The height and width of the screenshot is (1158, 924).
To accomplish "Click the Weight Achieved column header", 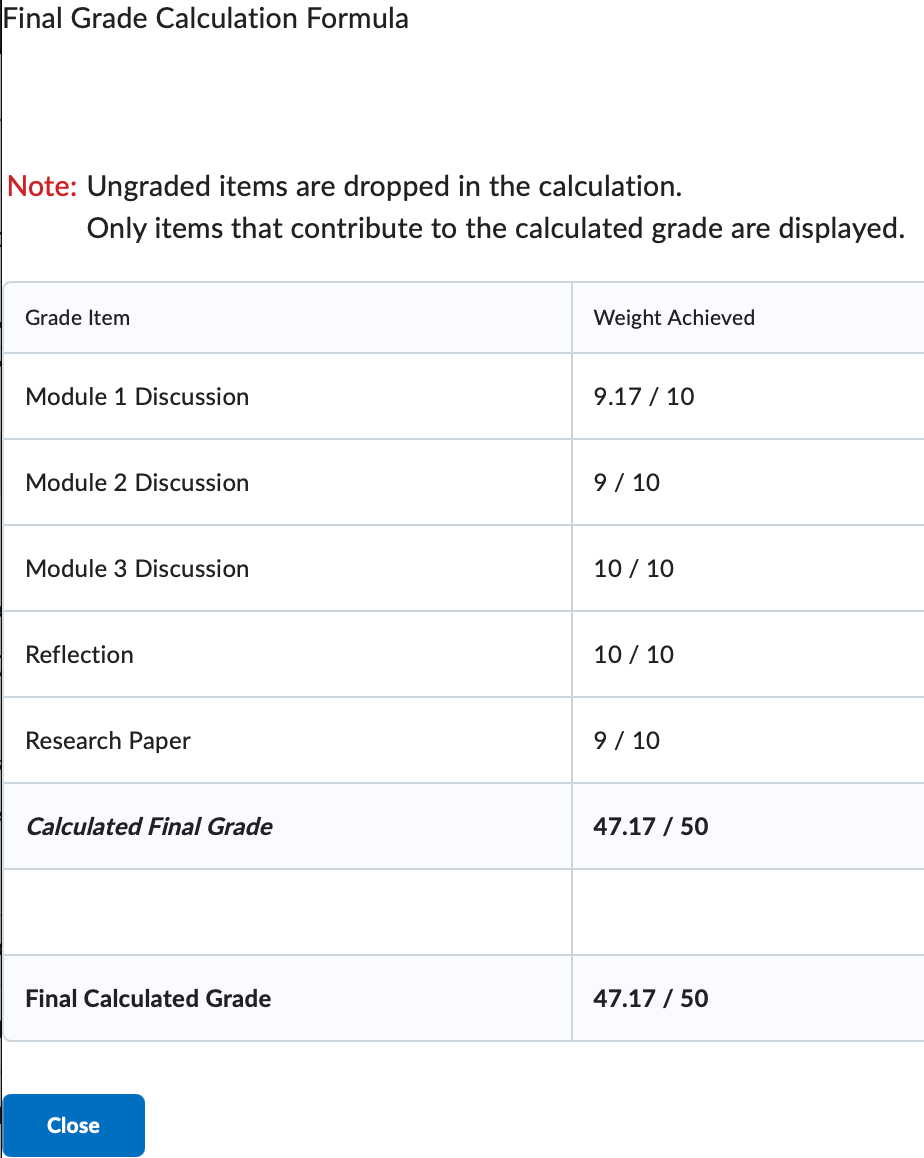I will tap(674, 317).
